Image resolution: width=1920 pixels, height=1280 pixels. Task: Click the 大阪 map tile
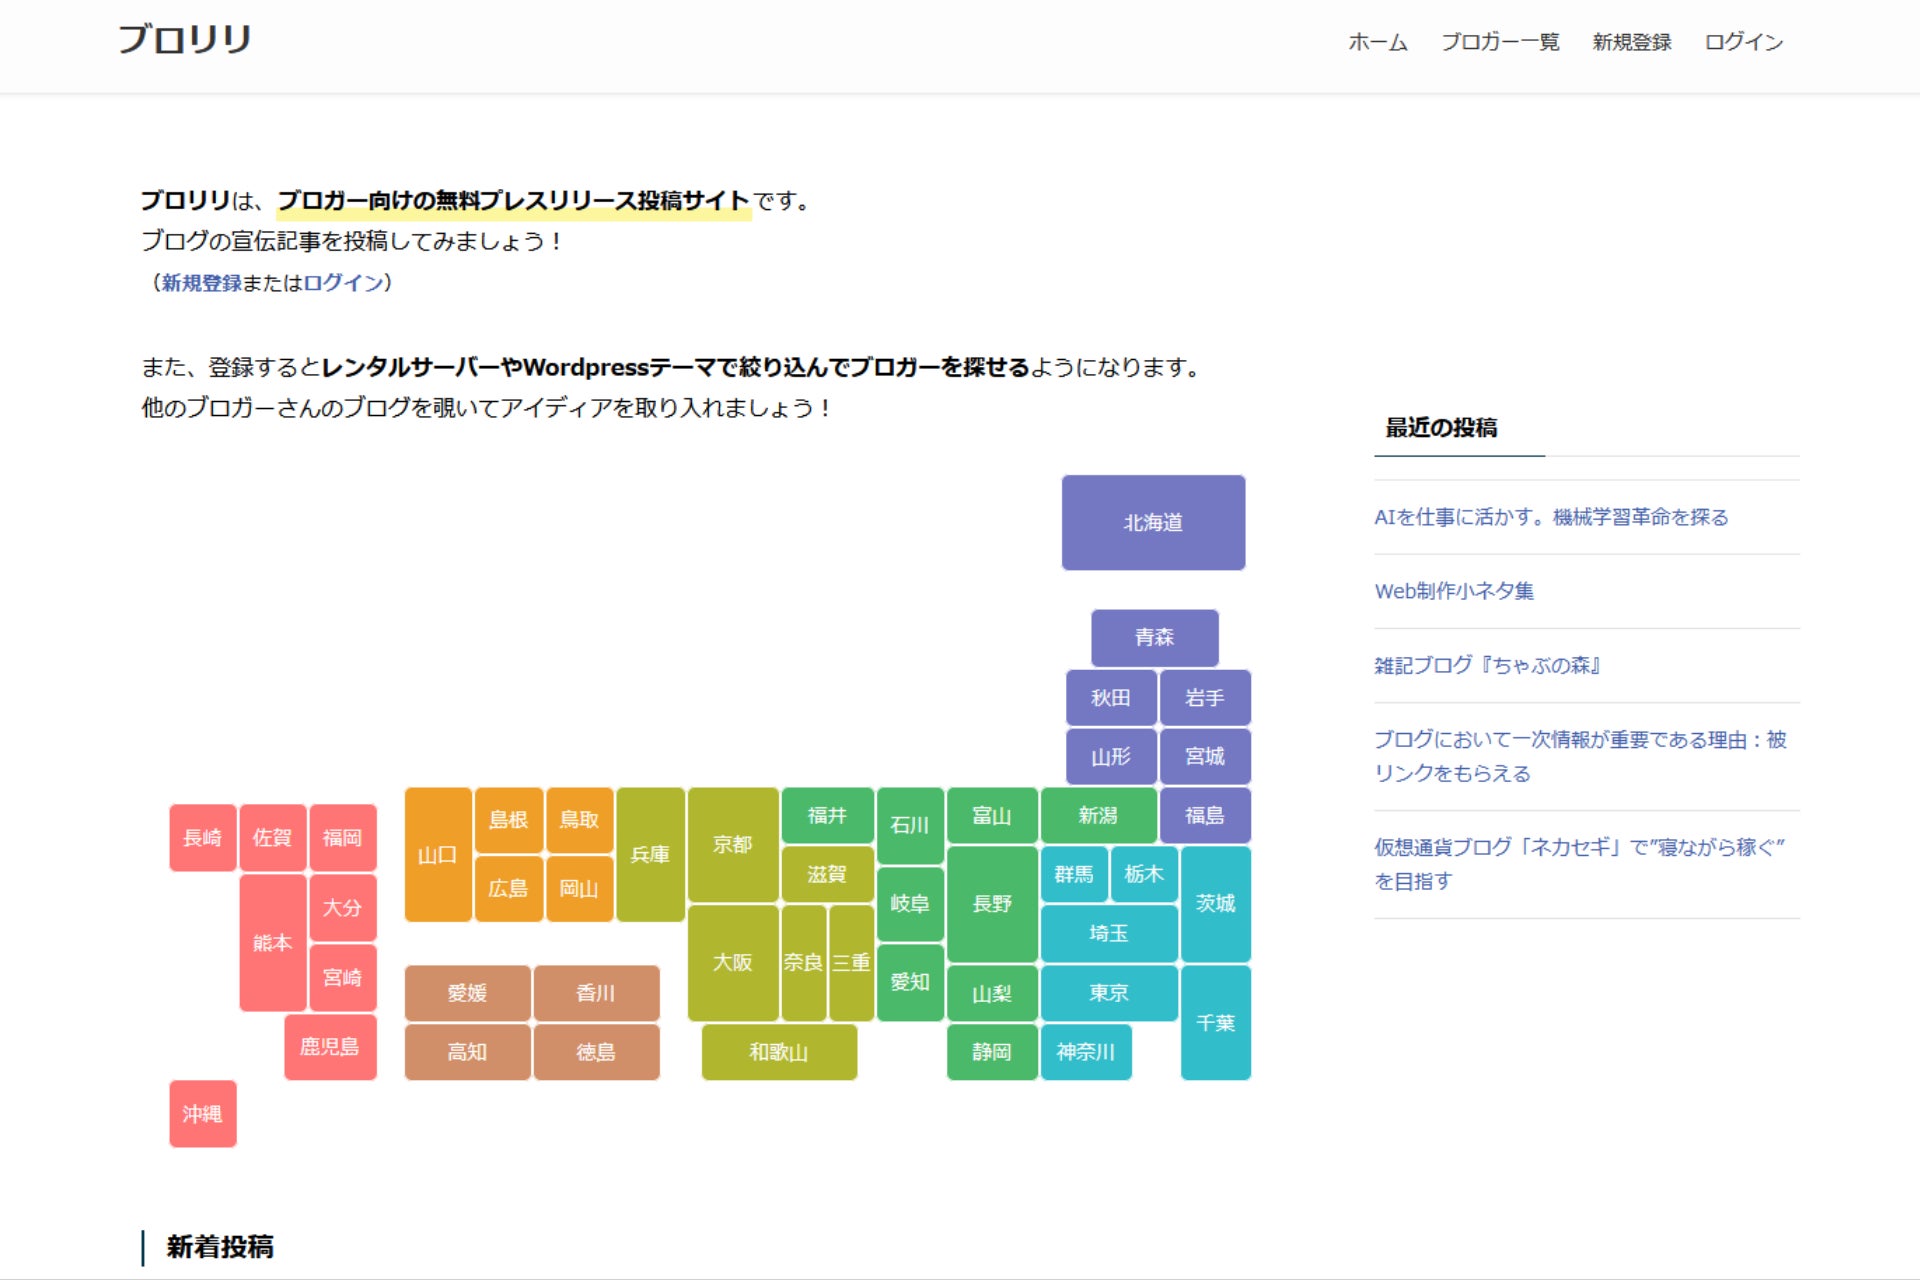[732, 962]
